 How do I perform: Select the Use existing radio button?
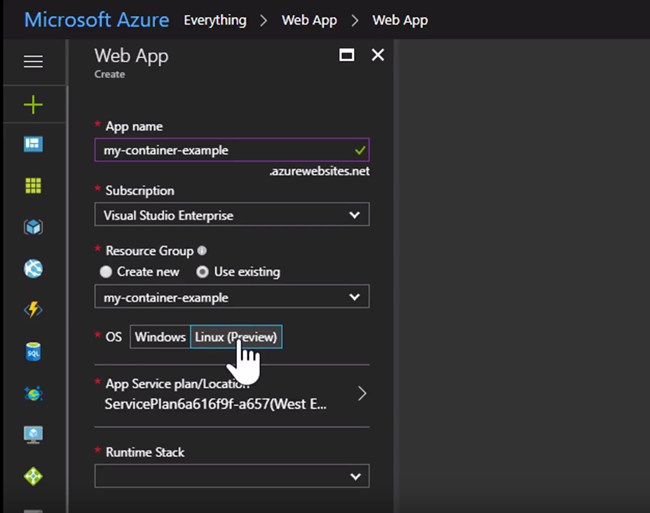[202, 272]
